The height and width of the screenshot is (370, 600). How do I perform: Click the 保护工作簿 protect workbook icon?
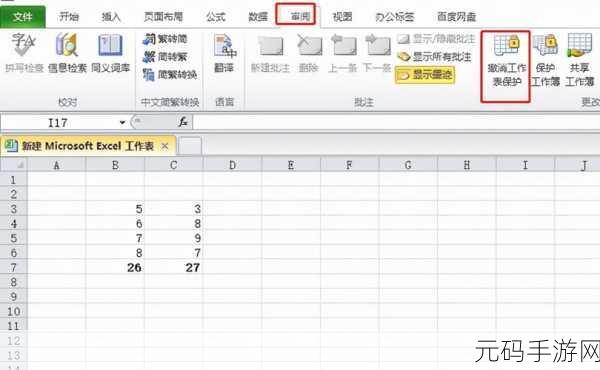[546, 60]
